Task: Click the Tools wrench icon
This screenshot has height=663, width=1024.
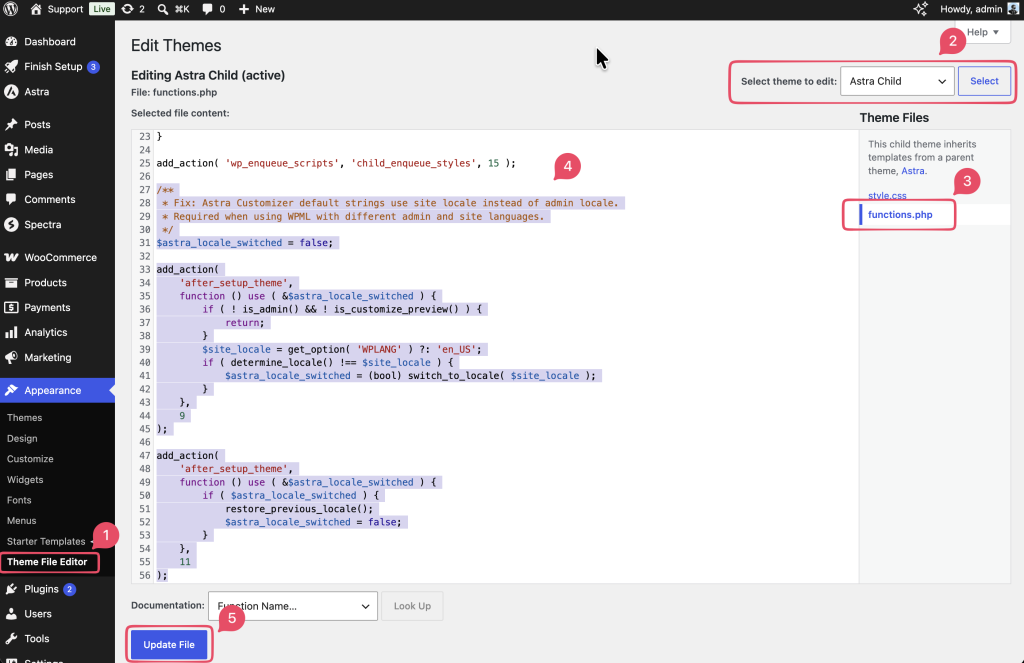Action: point(11,639)
